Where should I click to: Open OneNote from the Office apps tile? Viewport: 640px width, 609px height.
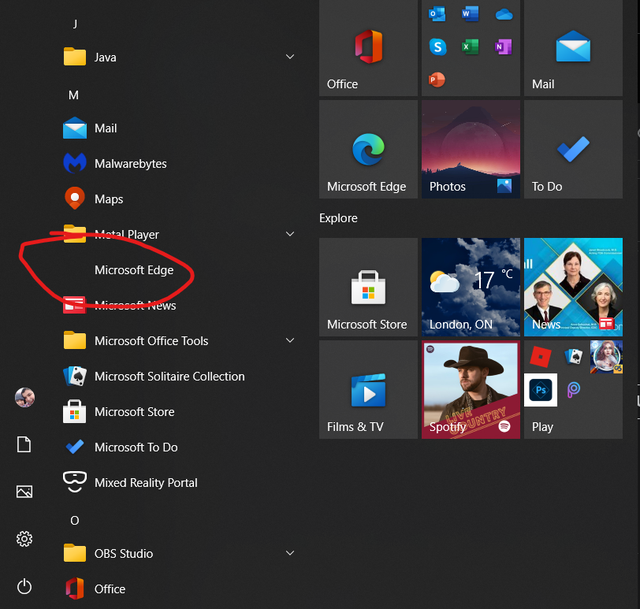503,47
